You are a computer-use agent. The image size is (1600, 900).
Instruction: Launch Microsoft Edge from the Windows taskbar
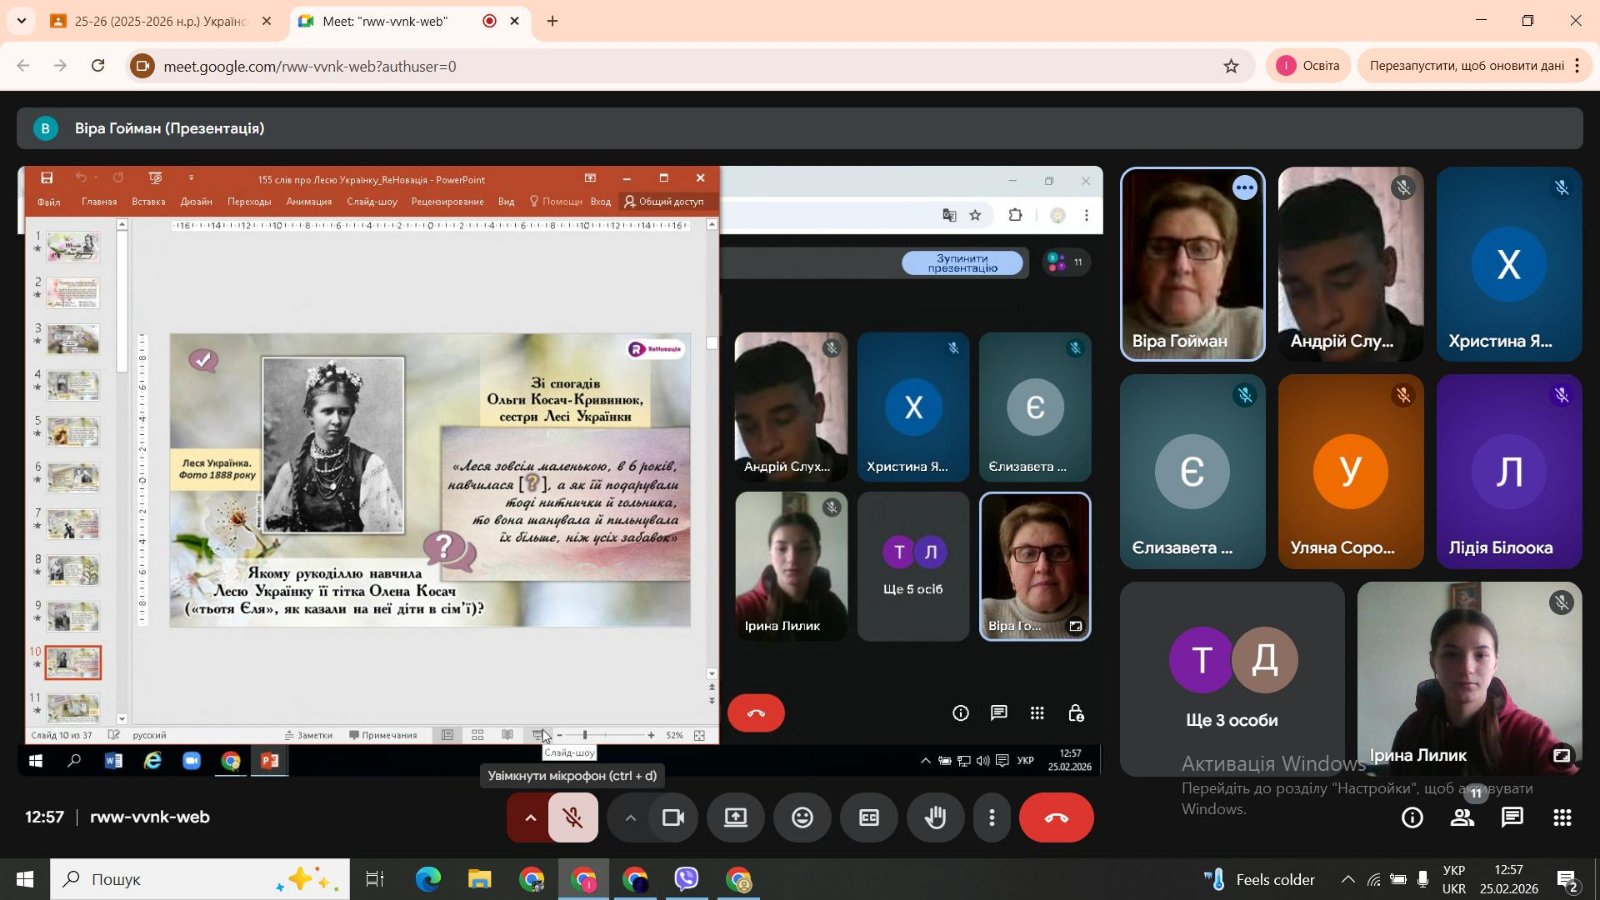[428, 879]
